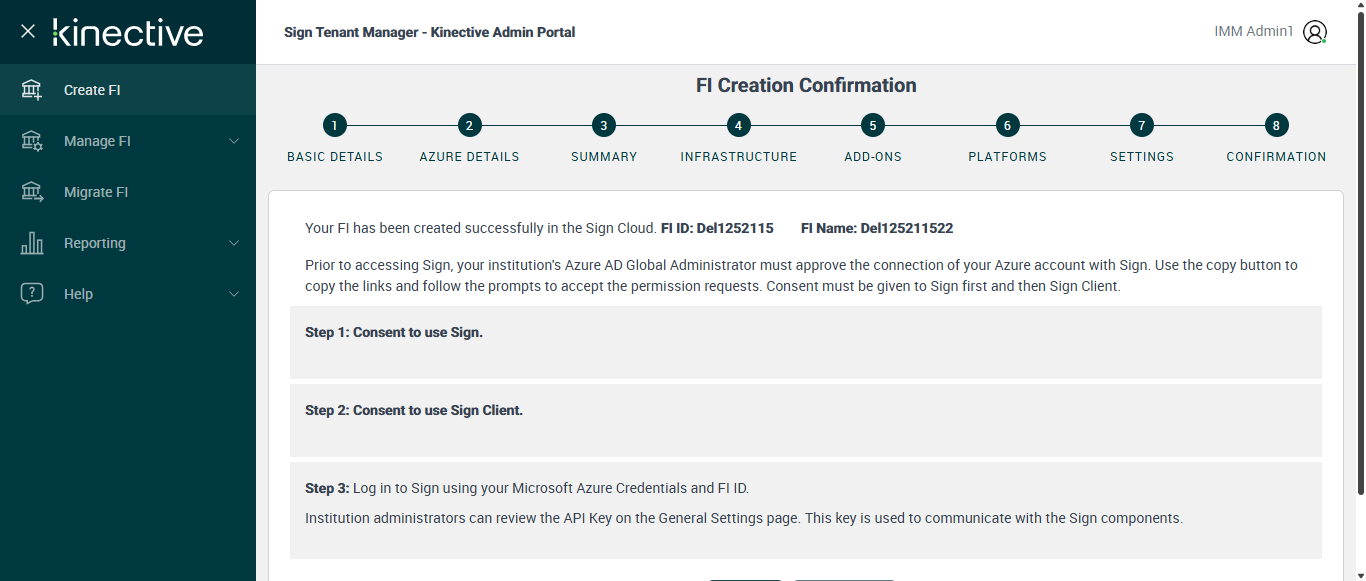Viewport: 1366px width, 581px height.
Task: Click the Manage FI bank-gear icon
Action: click(x=32, y=141)
